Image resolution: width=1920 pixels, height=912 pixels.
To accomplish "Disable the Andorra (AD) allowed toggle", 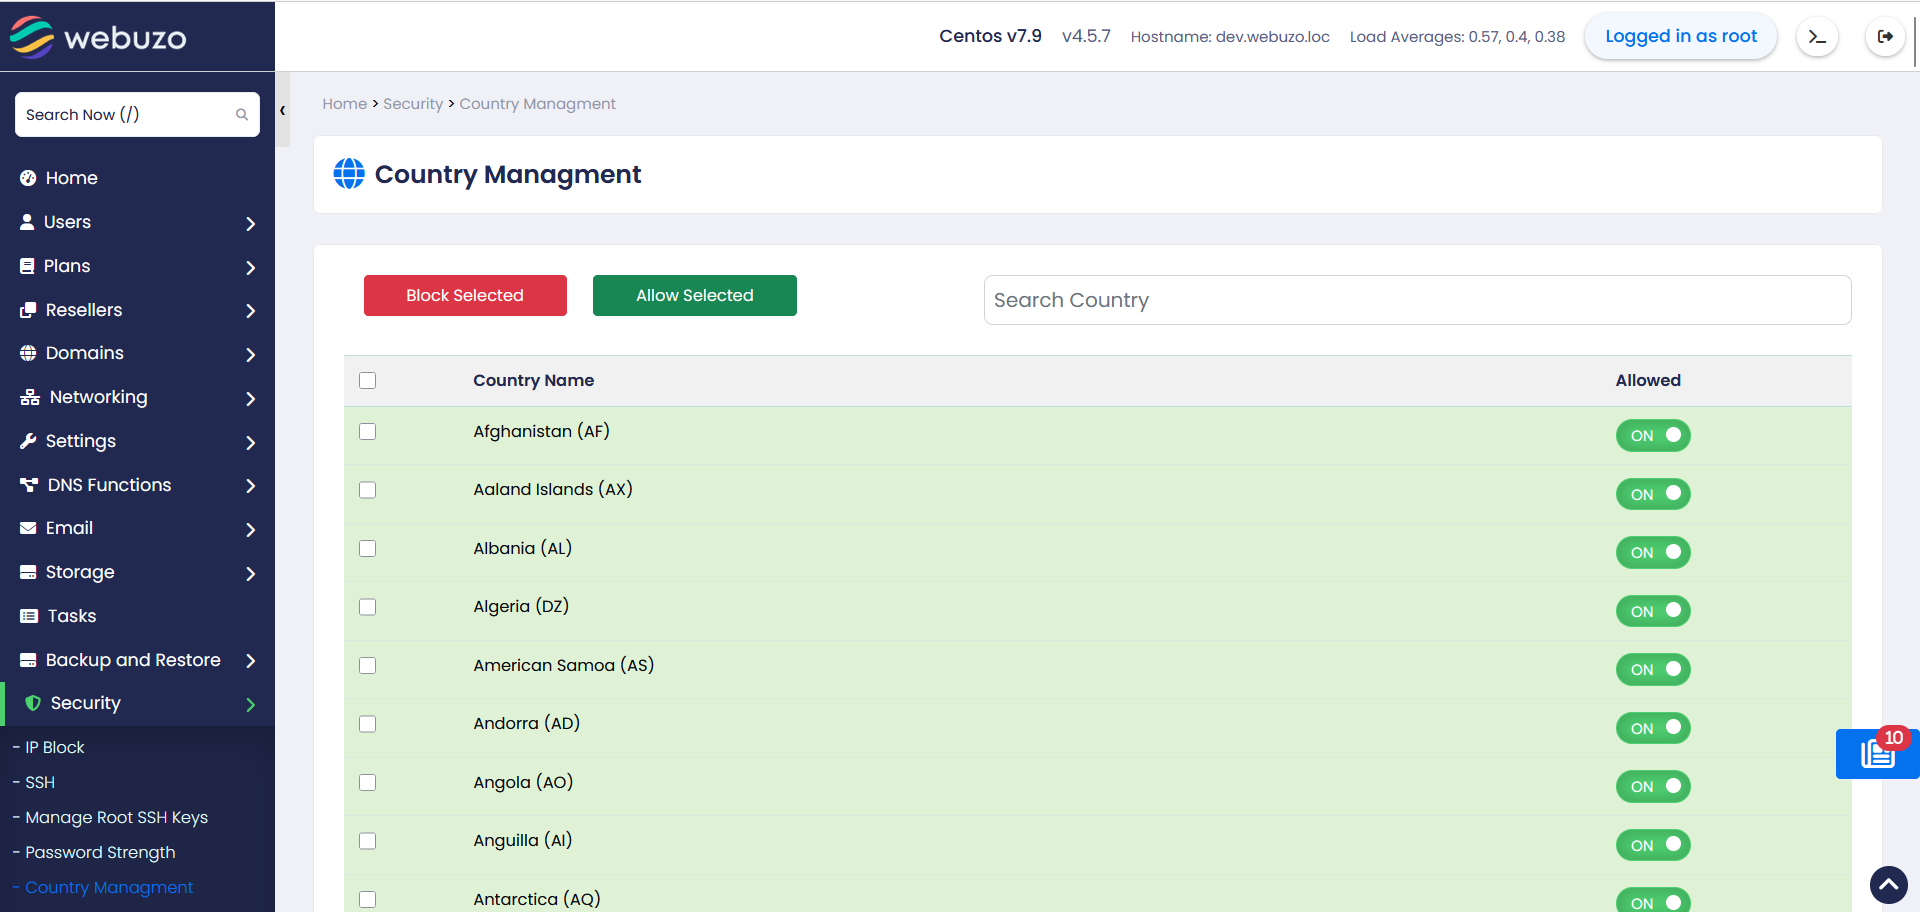I will click(1652, 728).
